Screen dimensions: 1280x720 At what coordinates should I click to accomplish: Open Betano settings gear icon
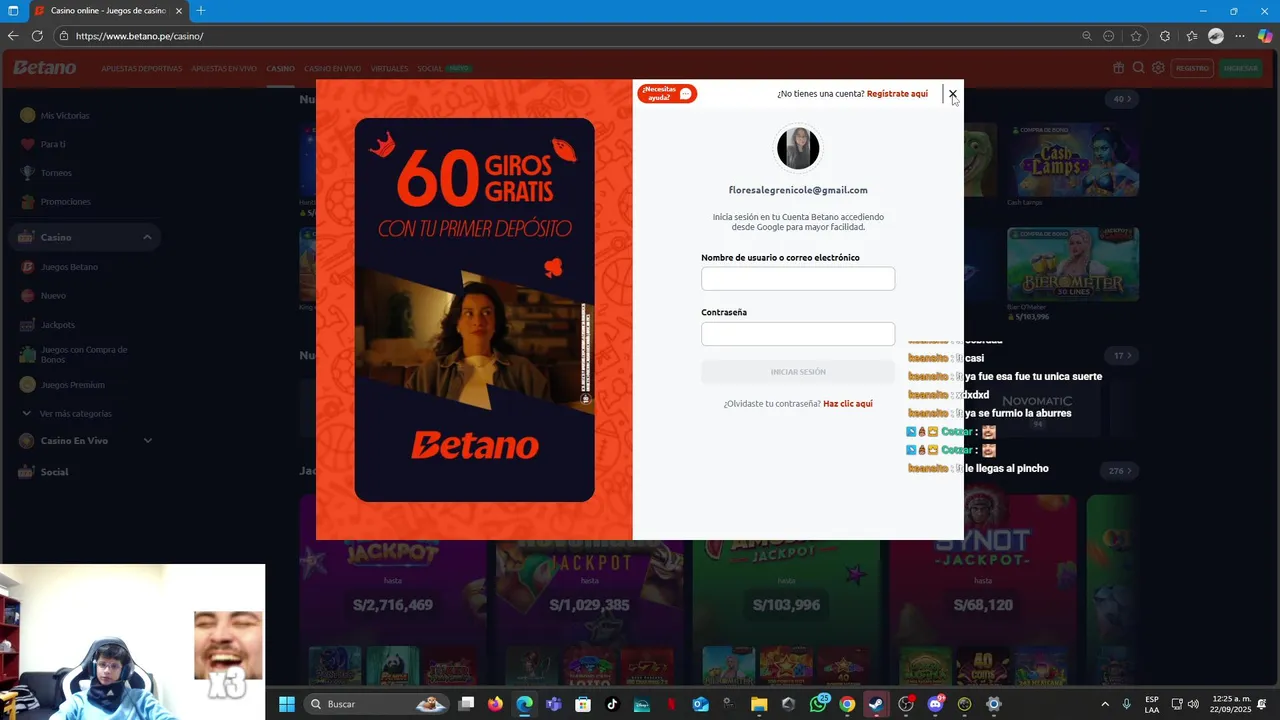(1158, 68)
